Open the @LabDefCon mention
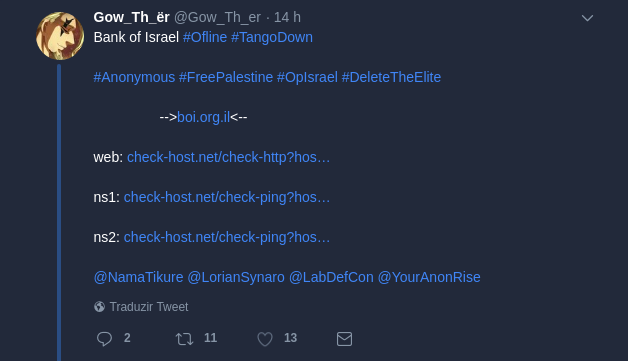Image resolution: width=628 pixels, height=361 pixels. pos(331,277)
